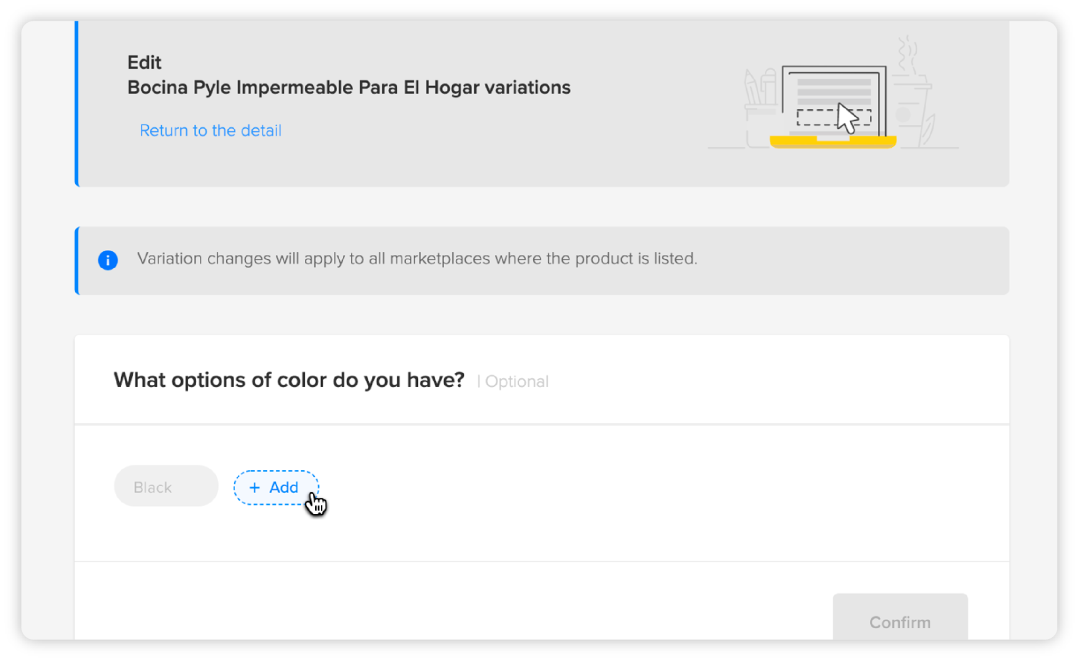Screen dimensions: 1080x661
Task: Click the Add button to add a color
Action: click(x=276, y=488)
